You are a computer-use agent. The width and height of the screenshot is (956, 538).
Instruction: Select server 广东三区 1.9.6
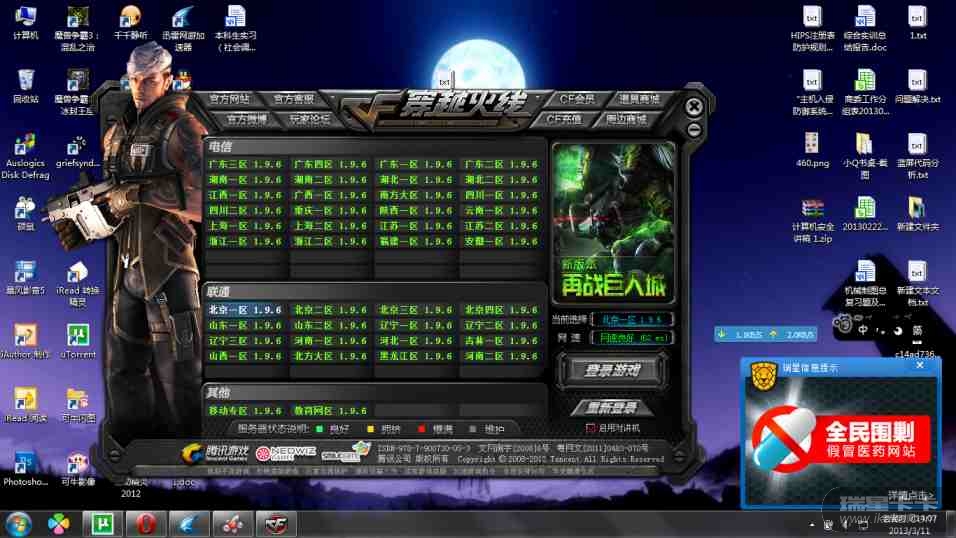[245, 165]
